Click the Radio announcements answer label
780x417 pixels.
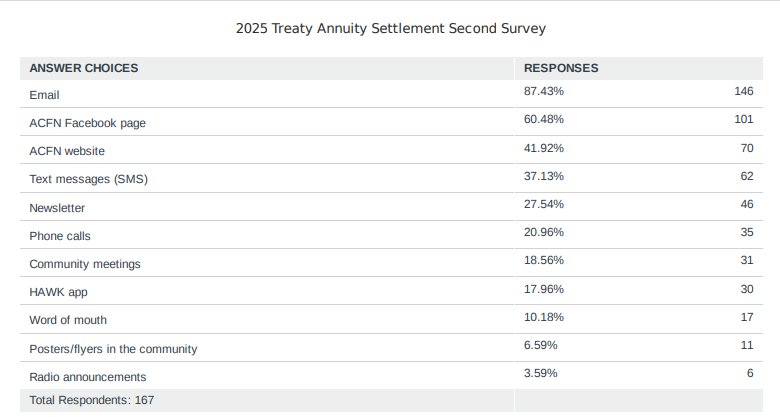(88, 377)
